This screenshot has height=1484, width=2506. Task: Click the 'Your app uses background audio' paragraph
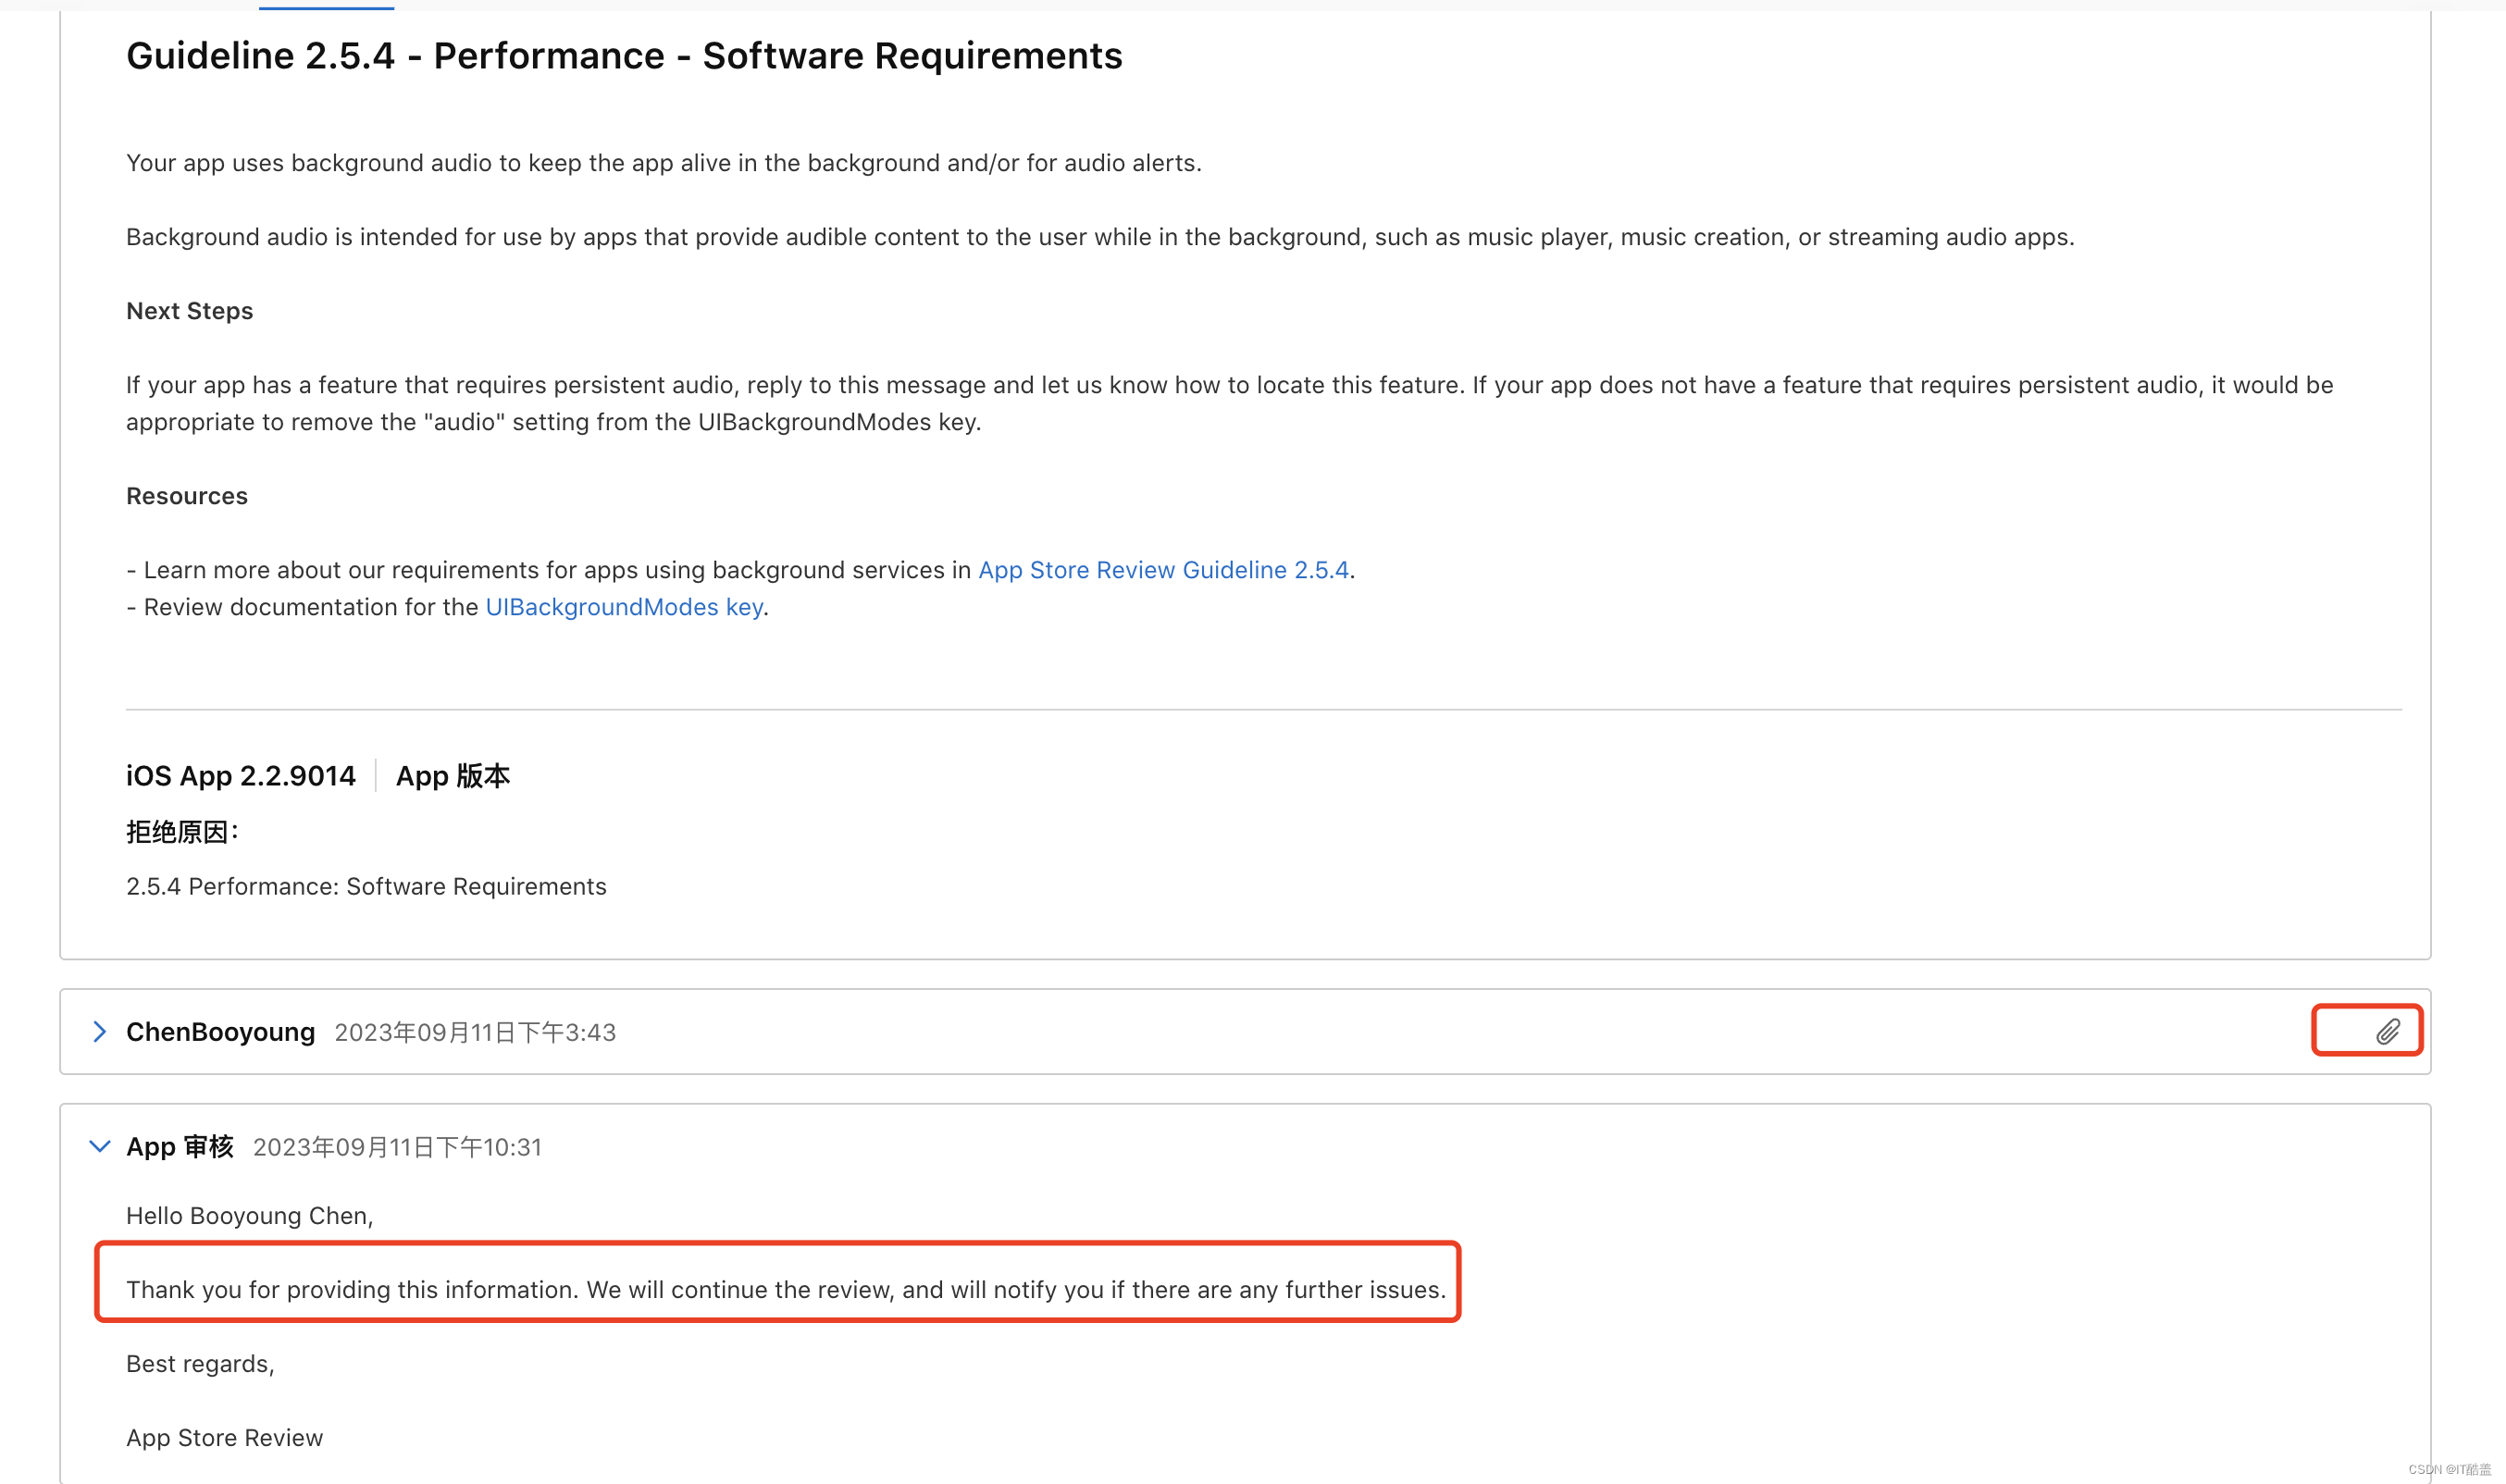pyautogui.click(x=664, y=163)
